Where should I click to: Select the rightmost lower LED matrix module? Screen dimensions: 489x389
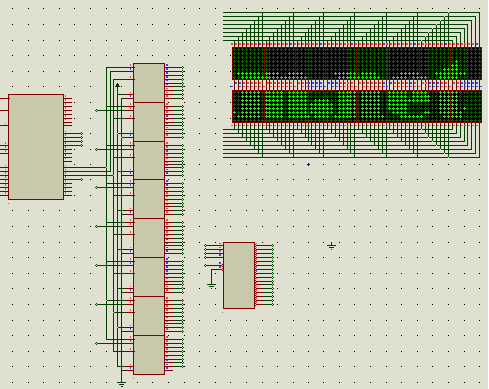(466, 107)
